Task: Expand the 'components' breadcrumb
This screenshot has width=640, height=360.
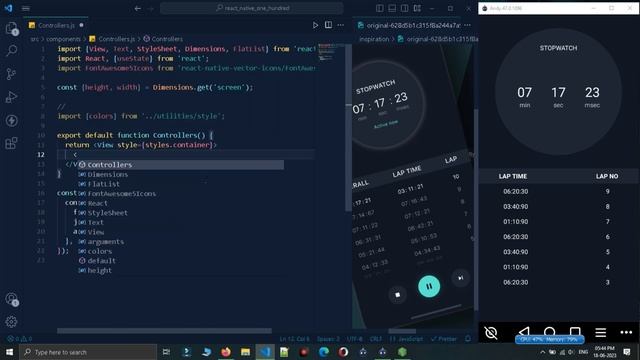Action: pyautogui.click(x=63, y=39)
